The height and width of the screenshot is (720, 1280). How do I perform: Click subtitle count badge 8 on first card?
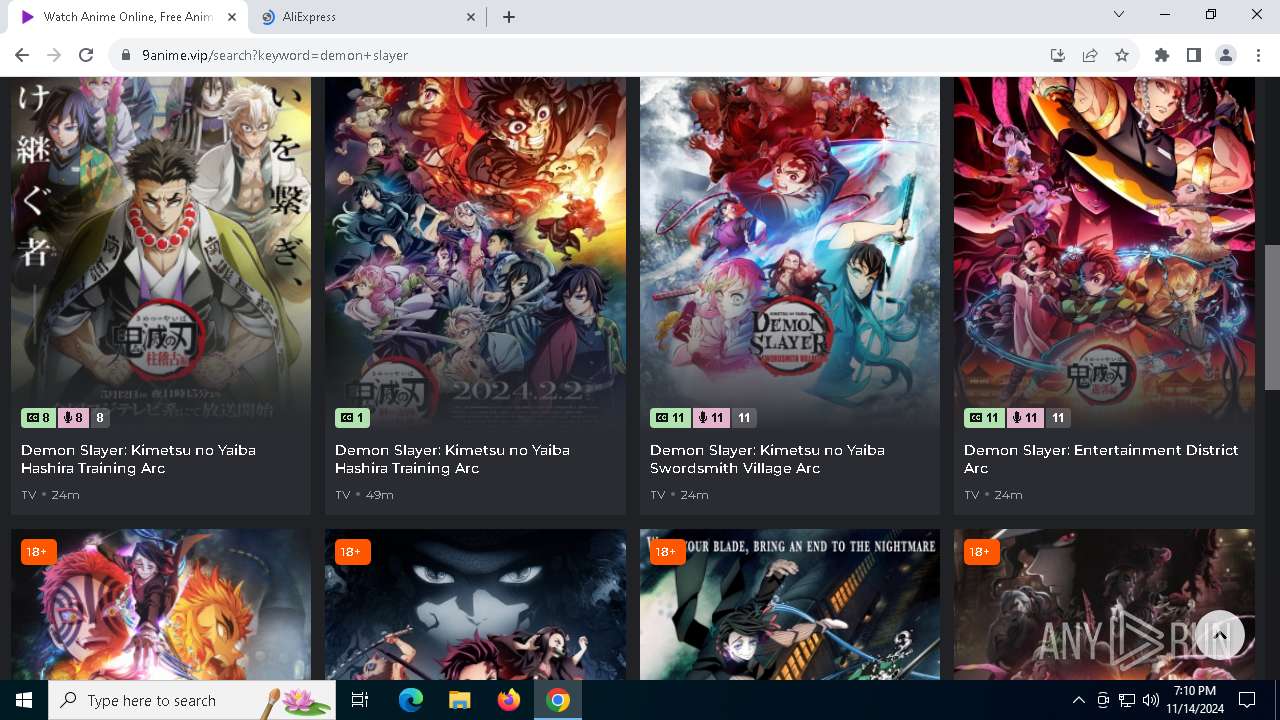pos(38,418)
